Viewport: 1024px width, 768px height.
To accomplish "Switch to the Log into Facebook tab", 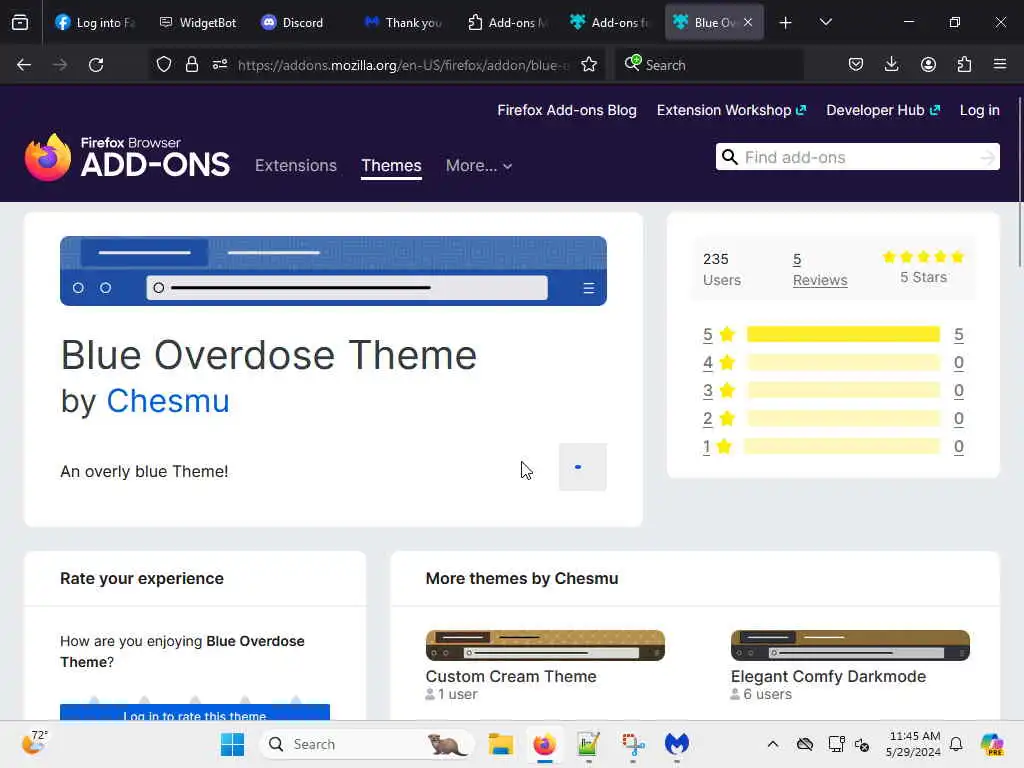I will pos(95,22).
